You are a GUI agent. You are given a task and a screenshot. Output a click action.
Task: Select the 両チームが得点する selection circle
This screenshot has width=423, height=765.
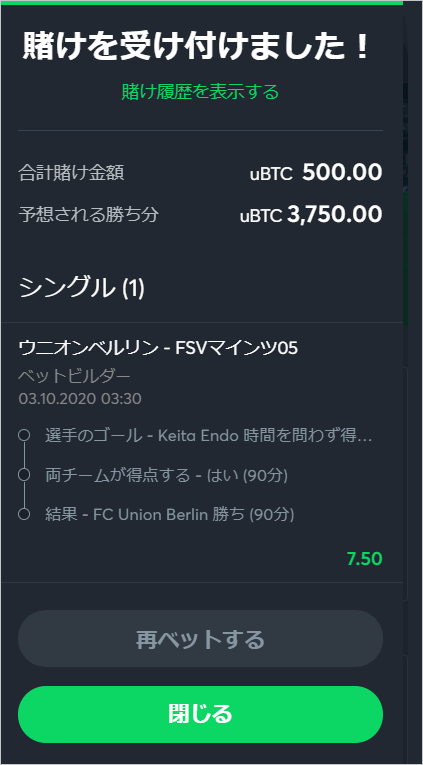tap(24, 474)
